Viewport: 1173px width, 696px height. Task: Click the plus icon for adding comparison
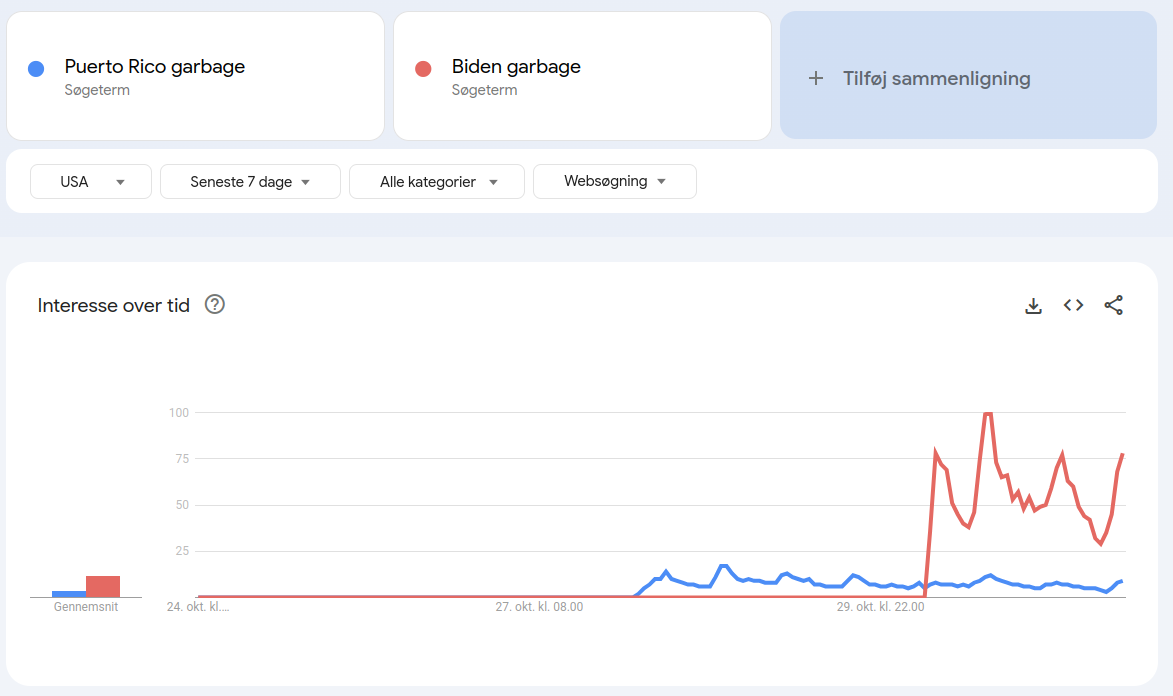tap(816, 78)
